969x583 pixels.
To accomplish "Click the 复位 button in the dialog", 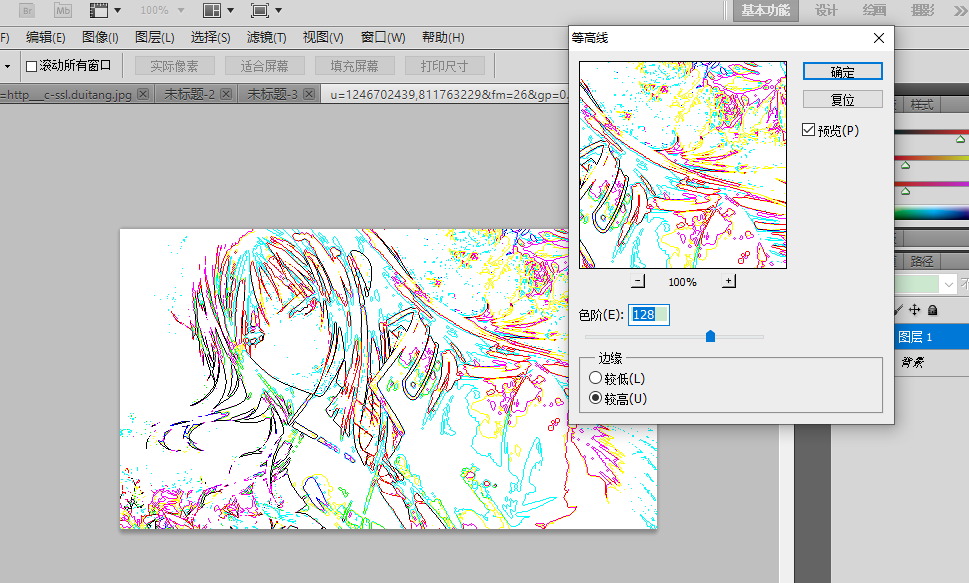I will coord(842,100).
